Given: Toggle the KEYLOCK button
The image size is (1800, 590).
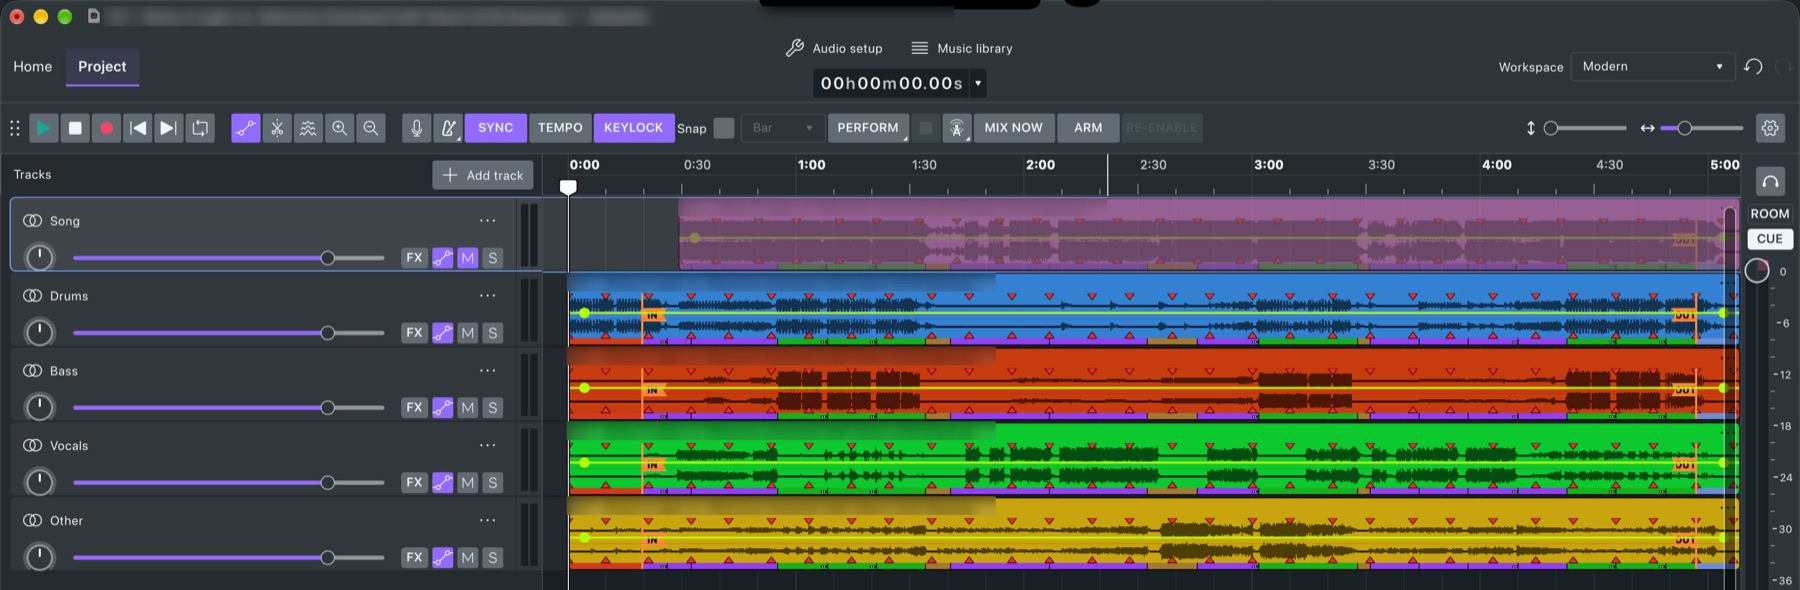Looking at the screenshot, I should coord(634,128).
